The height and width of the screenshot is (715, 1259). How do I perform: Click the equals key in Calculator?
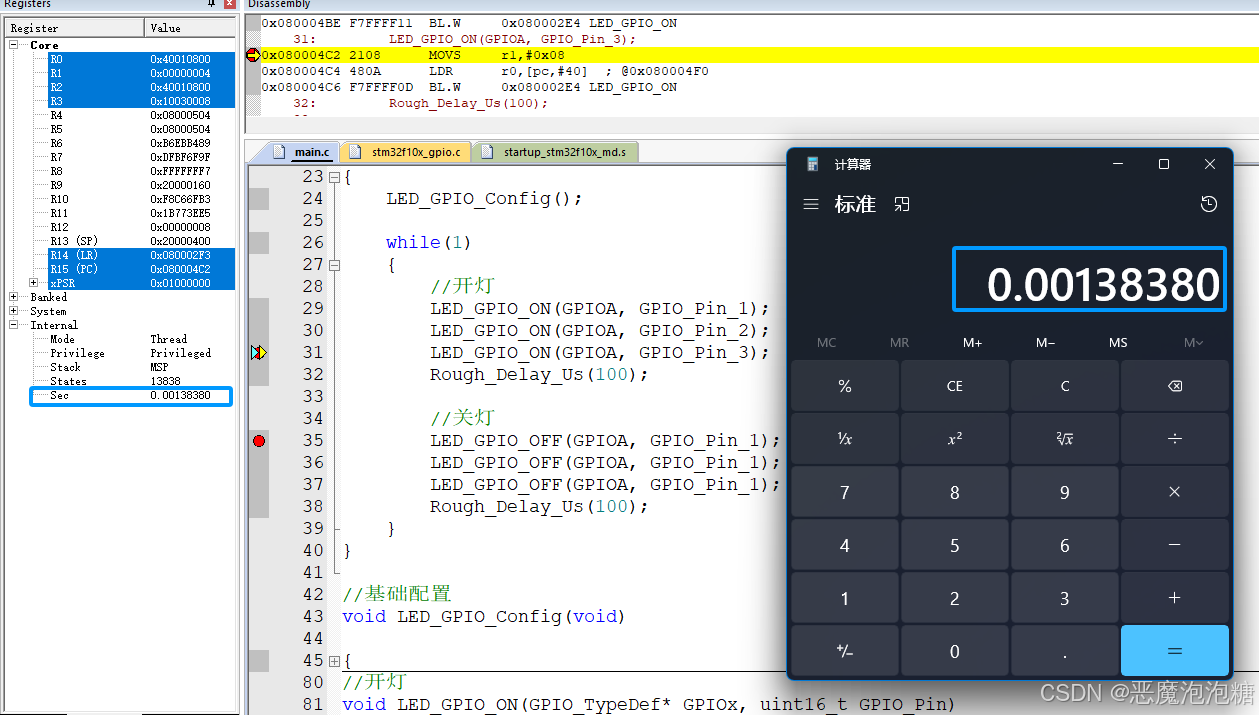tap(1174, 651)
